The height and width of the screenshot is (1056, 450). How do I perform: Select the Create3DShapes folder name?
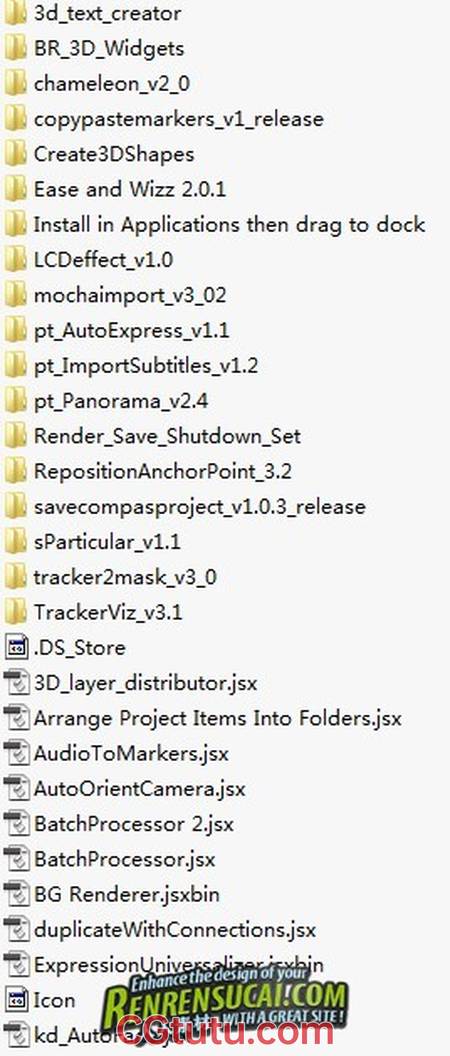click(x=114, y=154)
